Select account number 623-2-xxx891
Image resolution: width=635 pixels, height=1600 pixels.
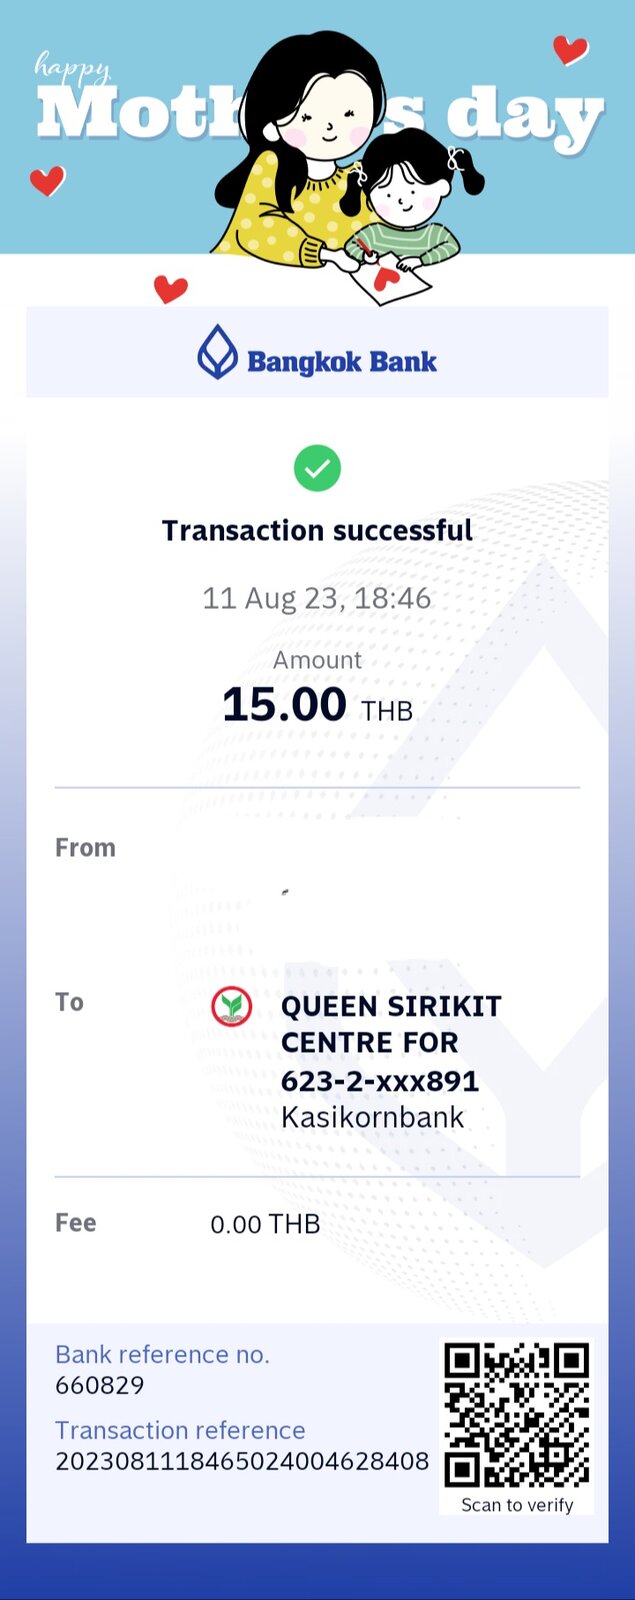point(380,1081)
